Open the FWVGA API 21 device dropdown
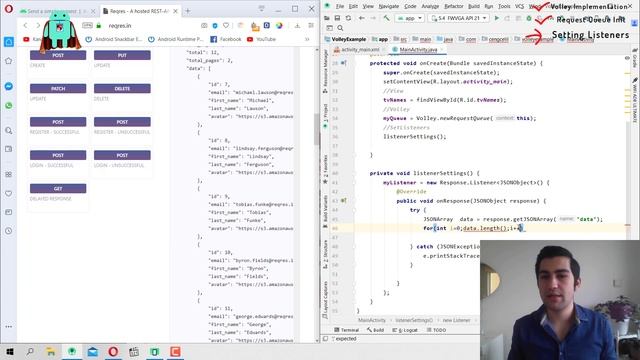The image size is (640, 360). pyautogui.click(x=459, y=18)
